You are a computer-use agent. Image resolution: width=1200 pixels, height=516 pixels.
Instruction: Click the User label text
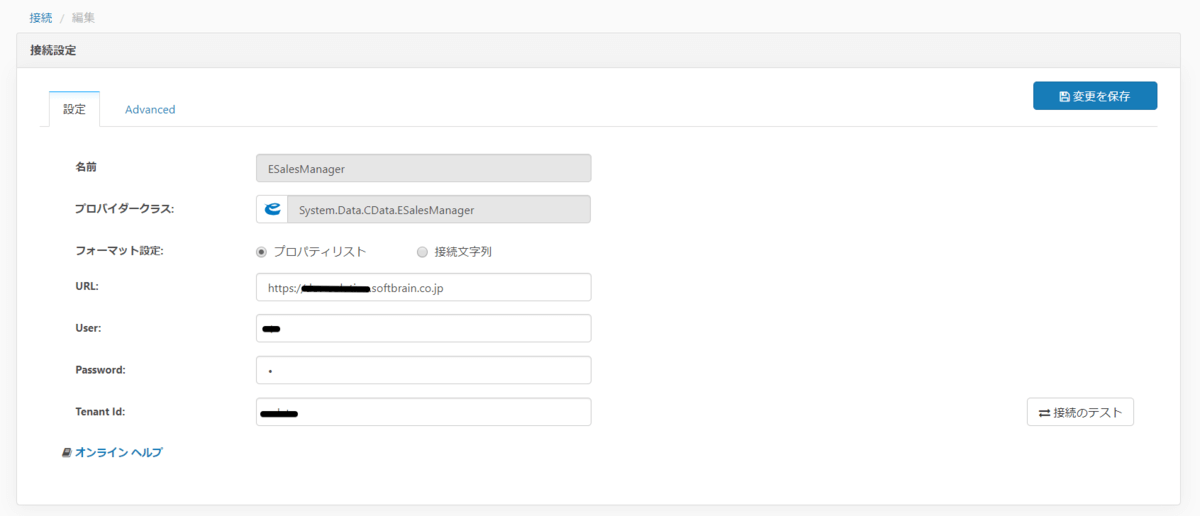tap(89, 328)
